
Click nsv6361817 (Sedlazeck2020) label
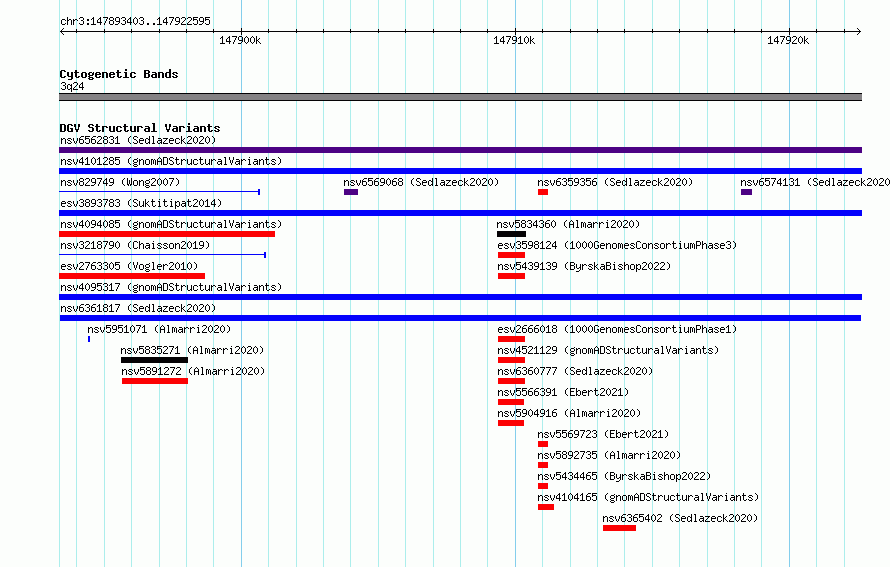(x=138, y=308)
